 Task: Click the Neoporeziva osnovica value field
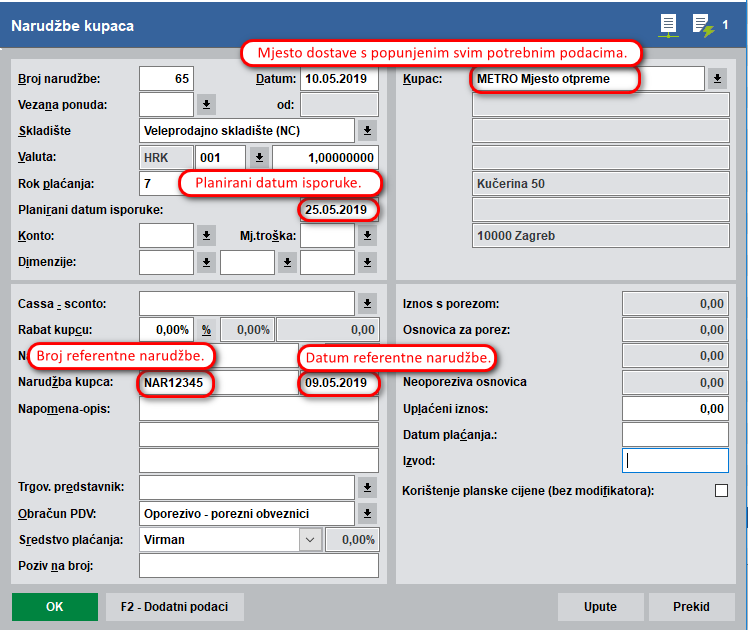click(x=675, y=382)
